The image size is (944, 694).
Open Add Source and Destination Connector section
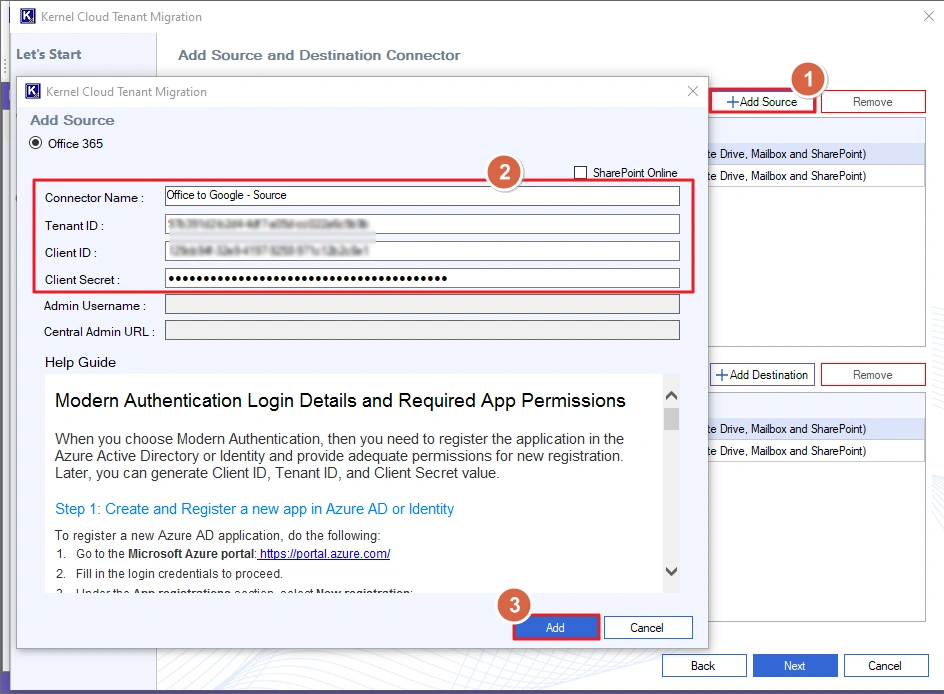(318, 55)
